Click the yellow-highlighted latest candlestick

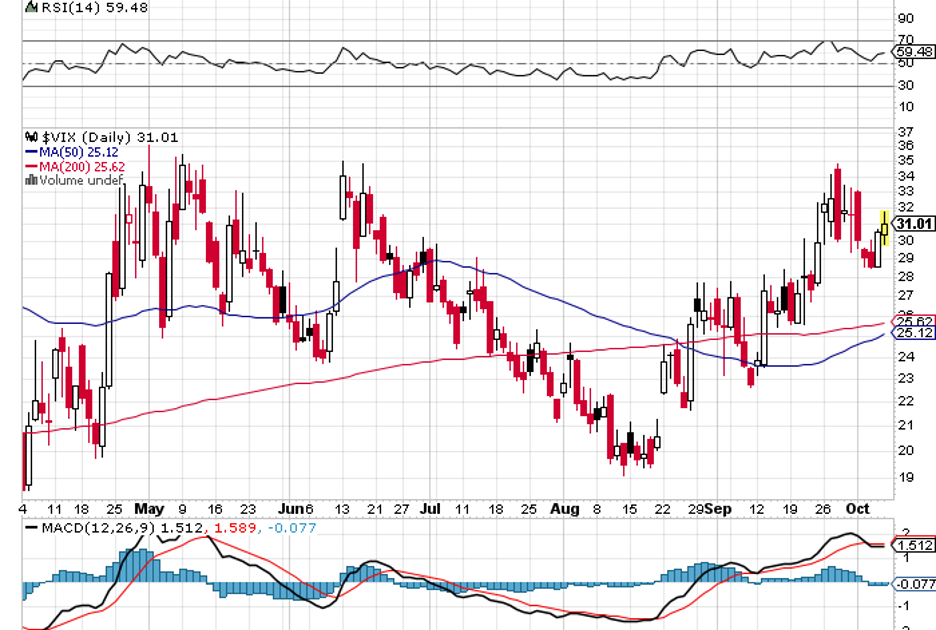(x=884, y=227)
